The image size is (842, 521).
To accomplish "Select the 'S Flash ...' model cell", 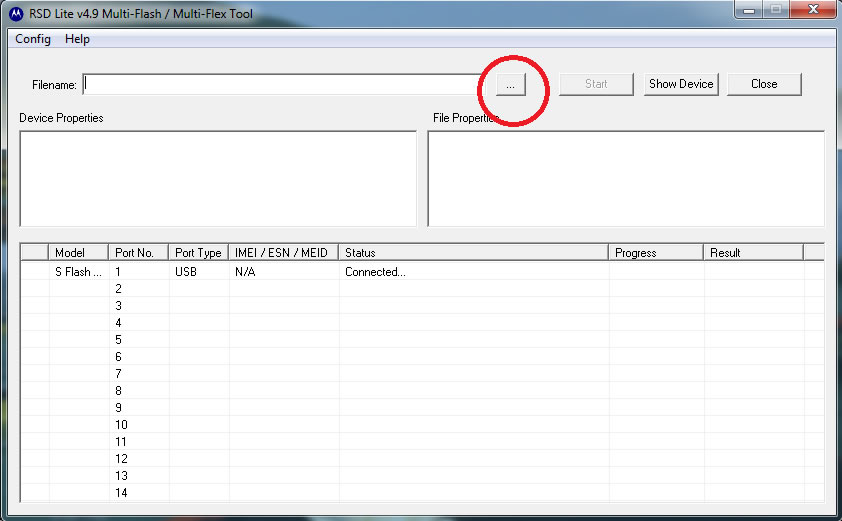I will point(78,272).
